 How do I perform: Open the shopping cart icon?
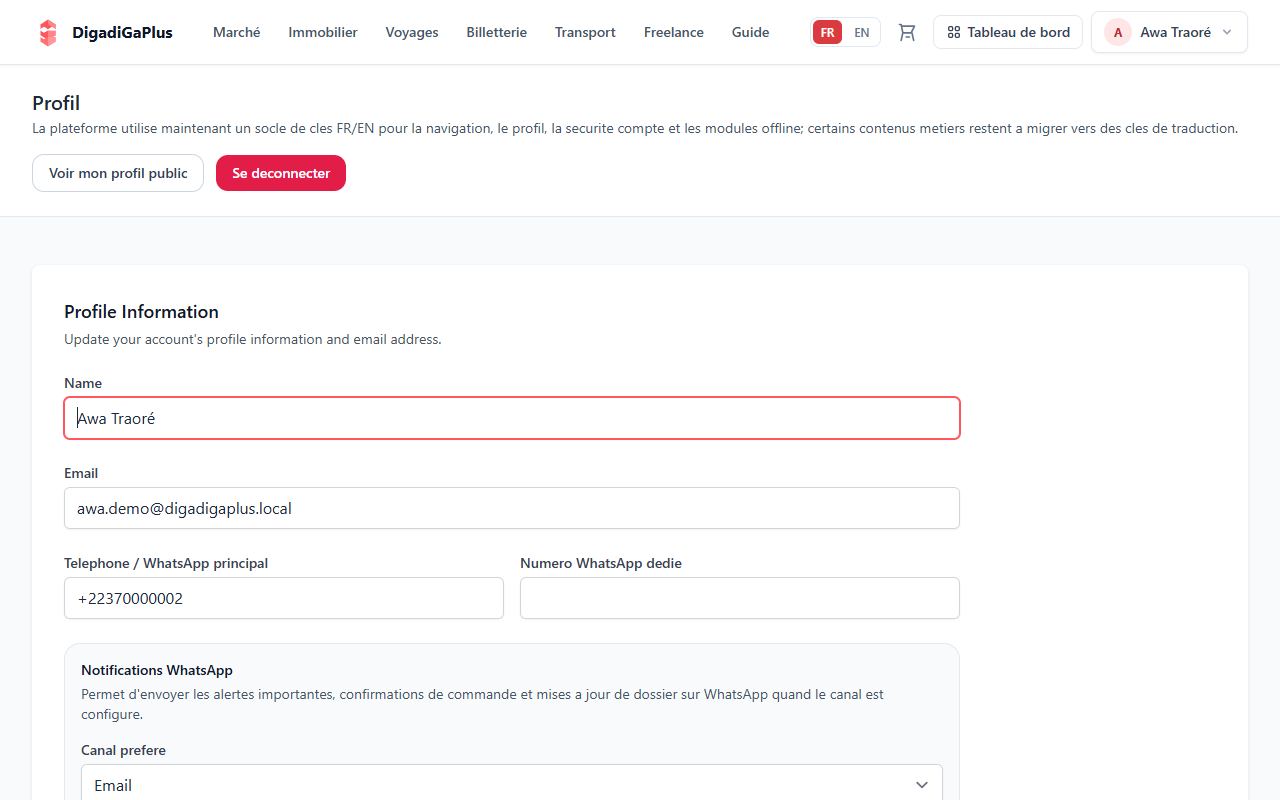coord(907,32)
